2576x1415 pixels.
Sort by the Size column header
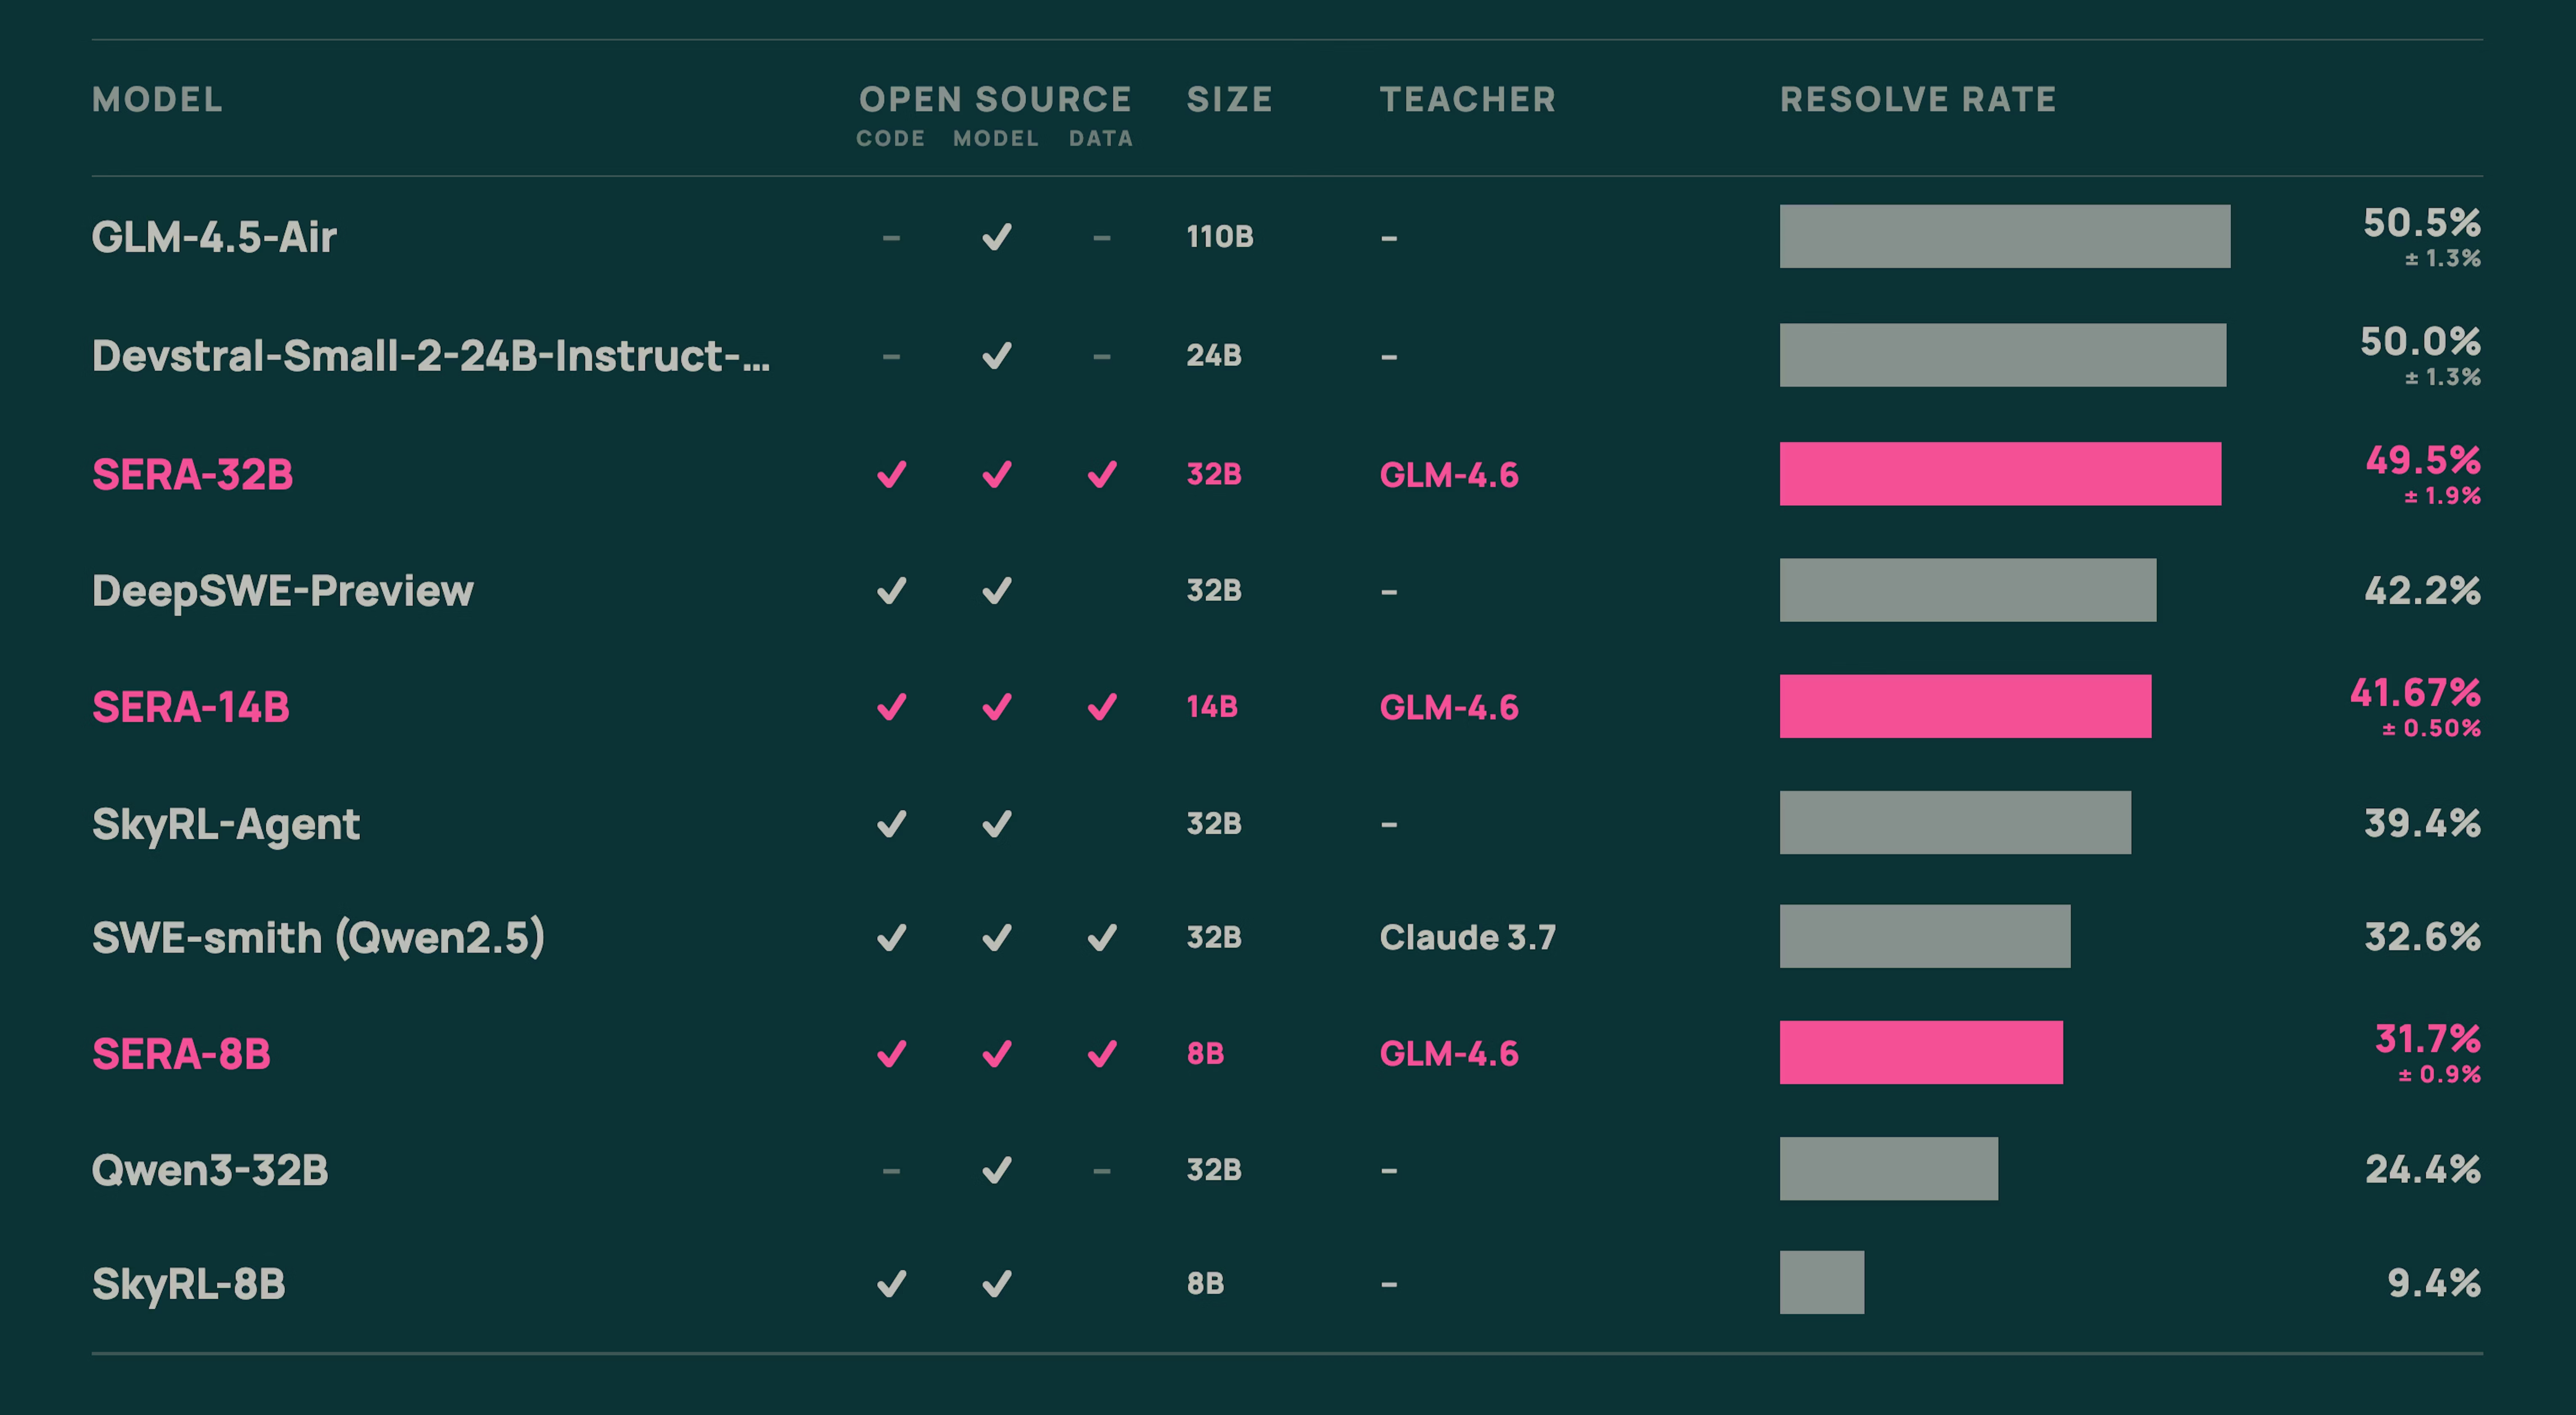[1229, 99]
